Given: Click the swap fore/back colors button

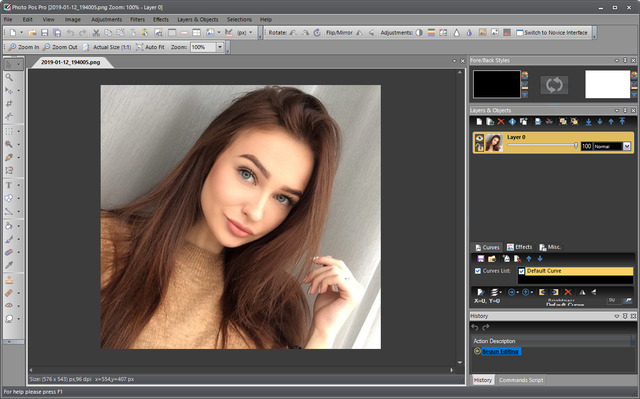Looking at the screenshot, I should pyautogui.click(x=554, y=85).
